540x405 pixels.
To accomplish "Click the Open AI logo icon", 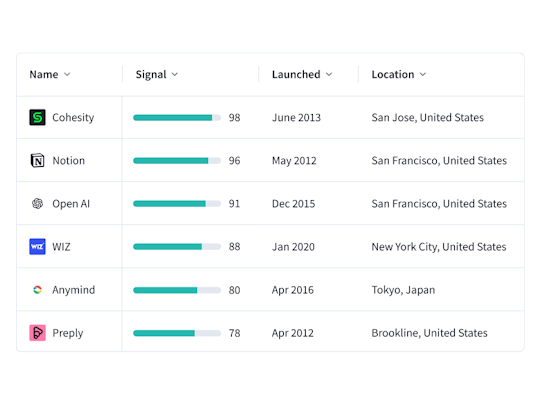I will click(37, 204).
